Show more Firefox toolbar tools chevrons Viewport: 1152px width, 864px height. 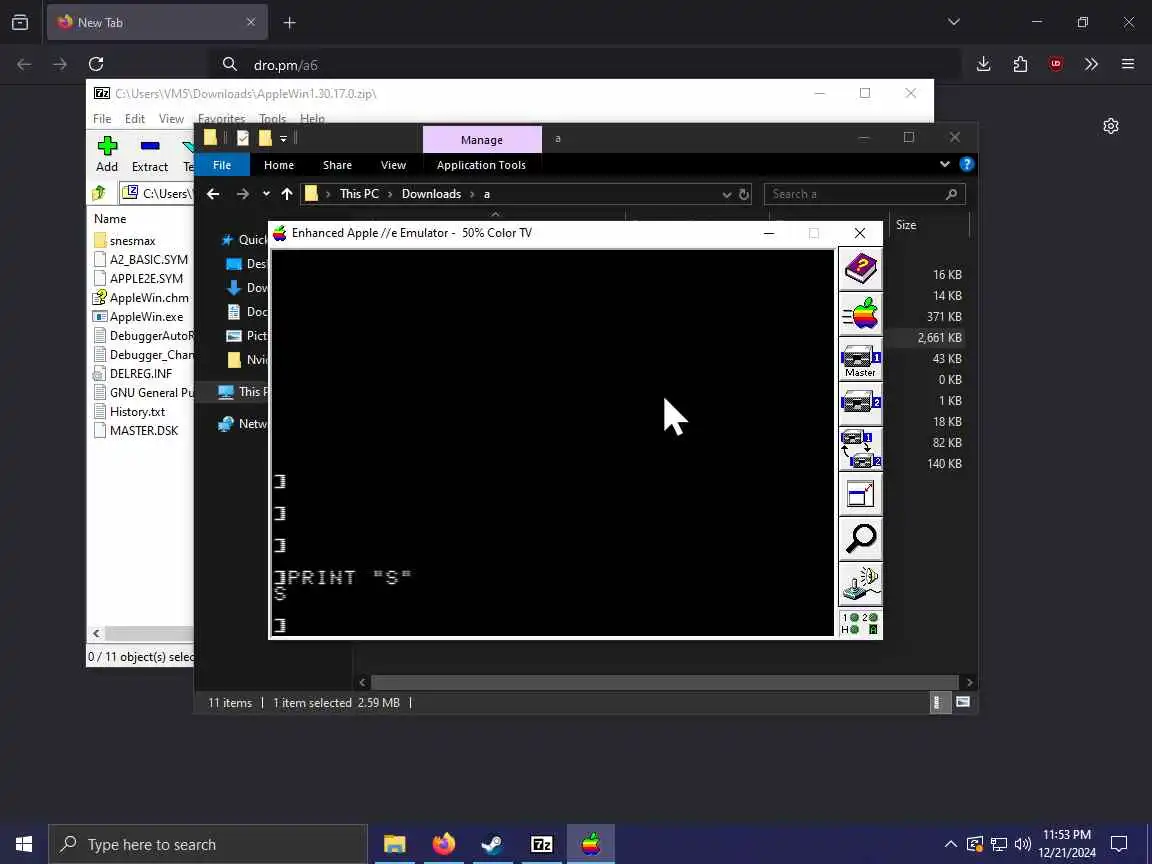click(x=1091, y=65)
